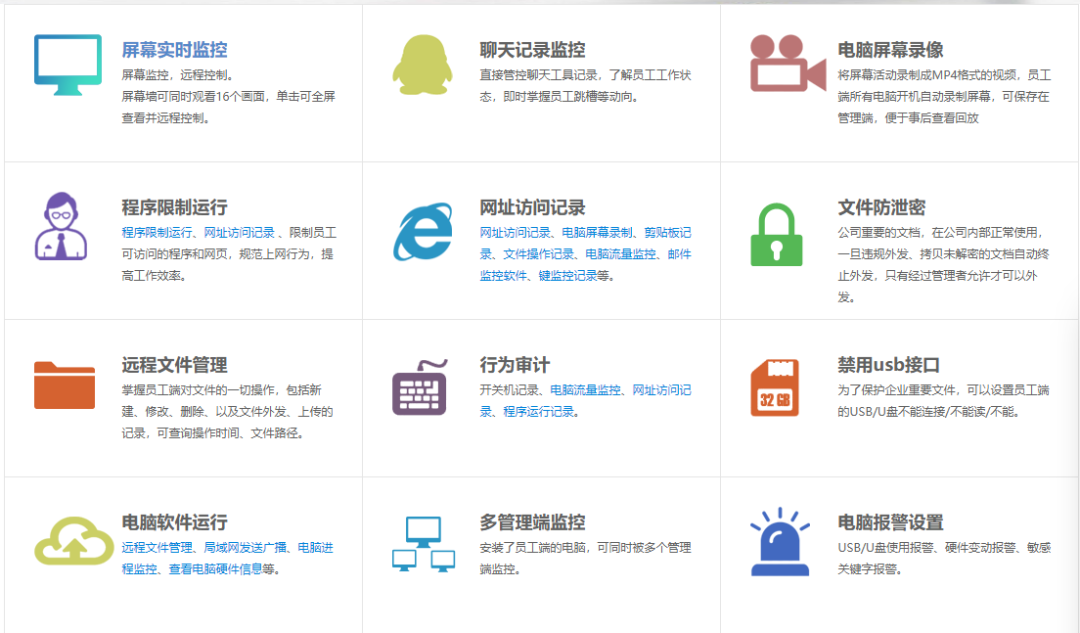The image size is (1080, 633).
Task: Open the 查看电脑硬件信息 link
Action: 218,567
